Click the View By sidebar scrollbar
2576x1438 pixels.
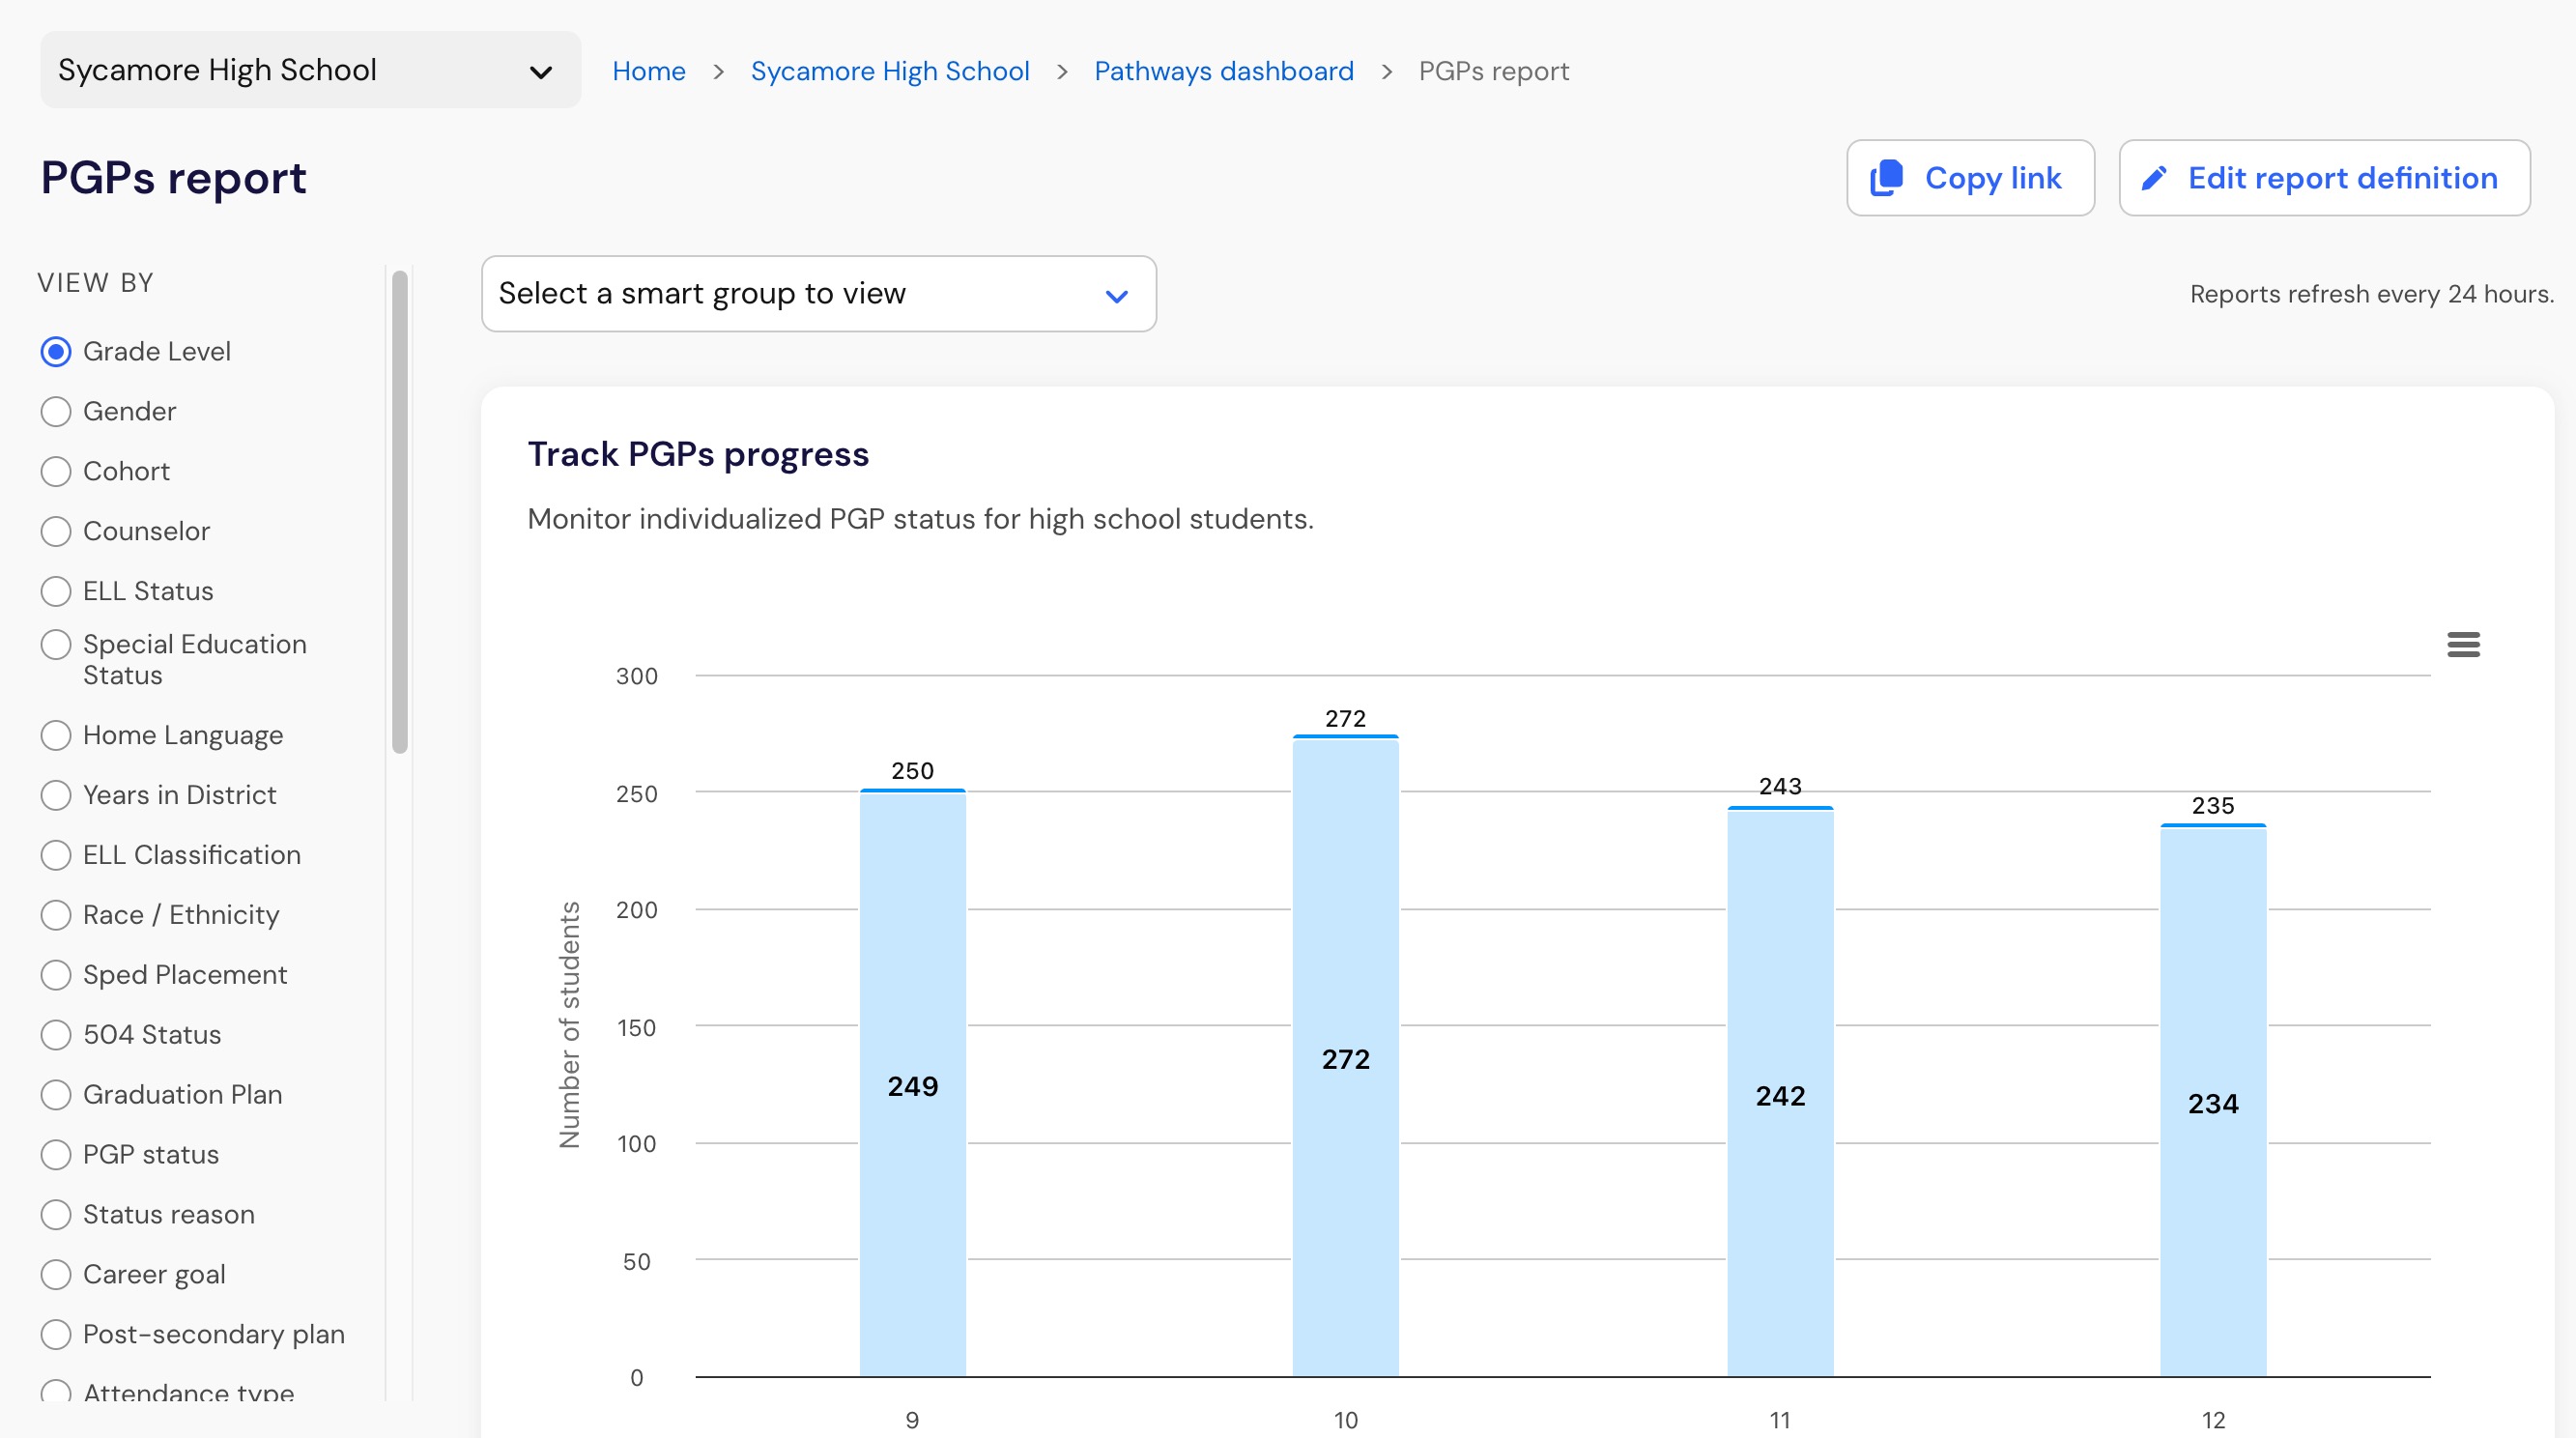[x=400, y=512]
